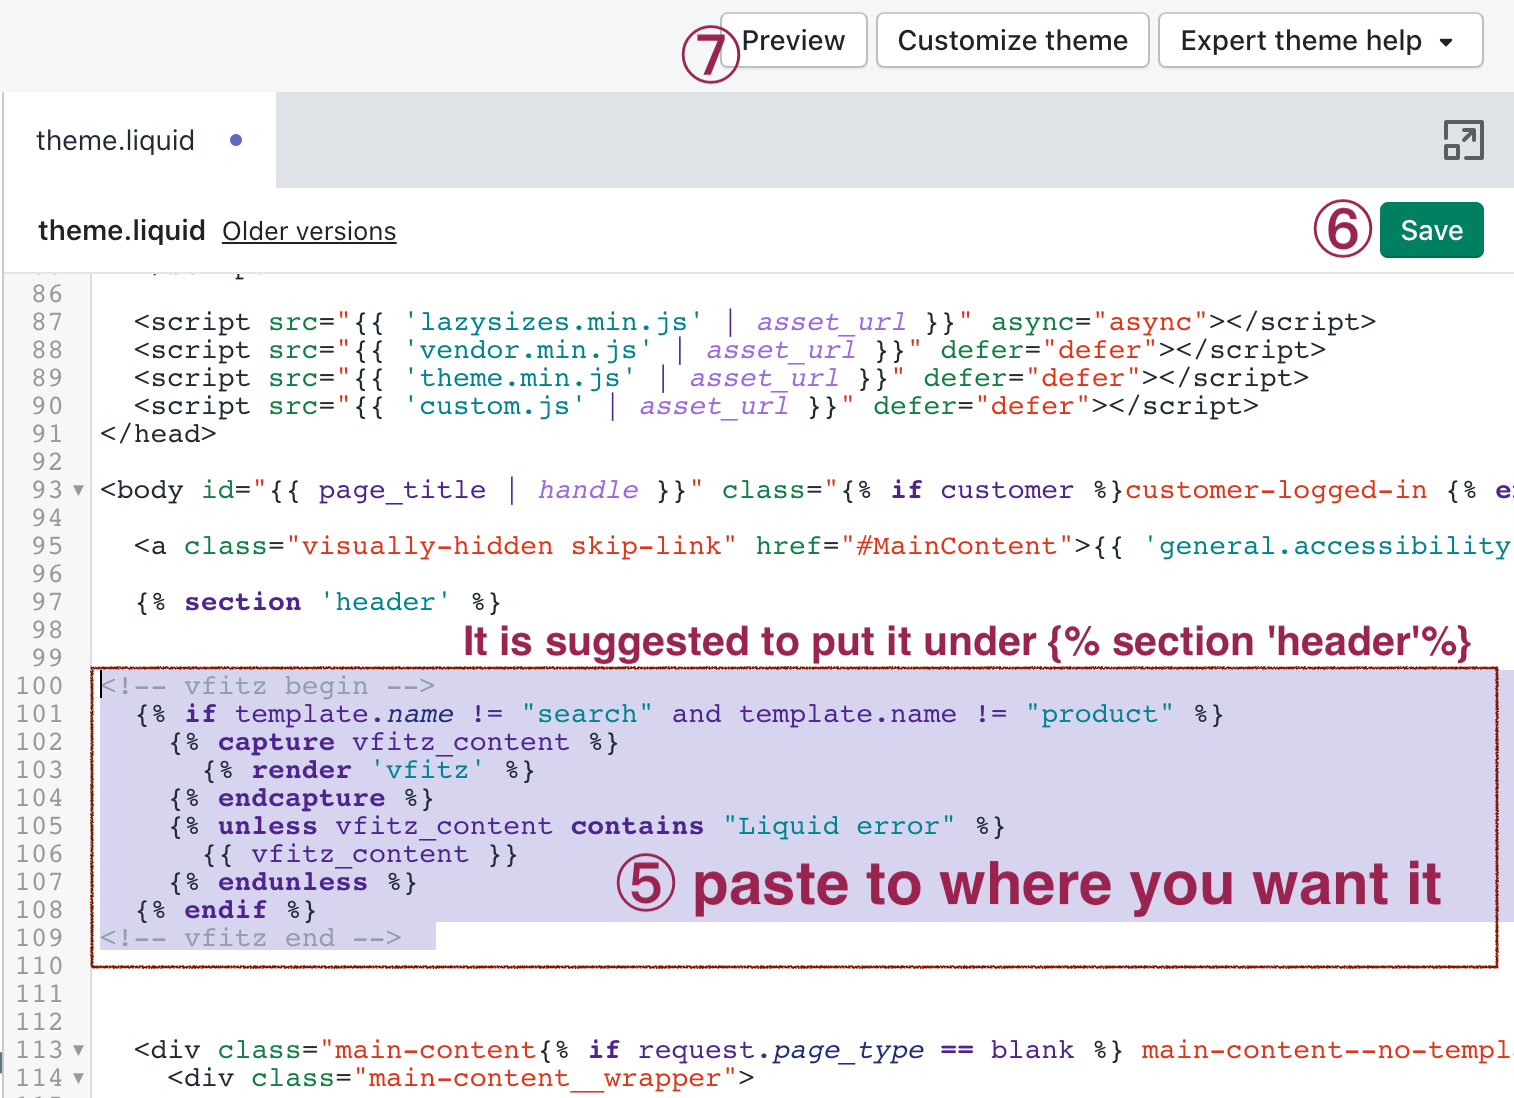
Task: Click the 'theme.min.js' script line
Action: (x=721, y=378)
